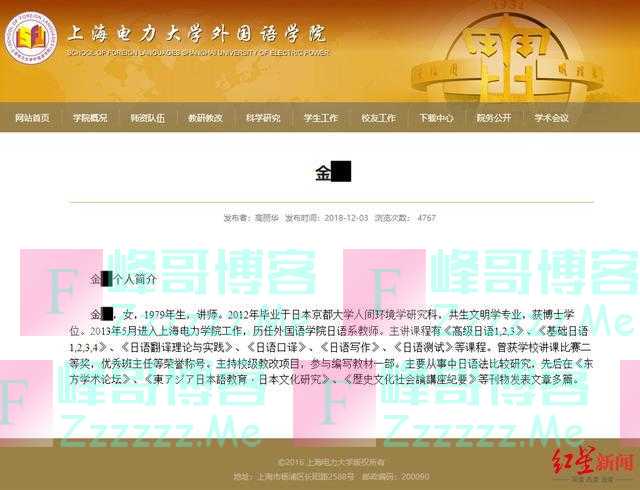Click the school emblem logo in header
The width and height of the screenshot is (640, 490).
(32, 39)
